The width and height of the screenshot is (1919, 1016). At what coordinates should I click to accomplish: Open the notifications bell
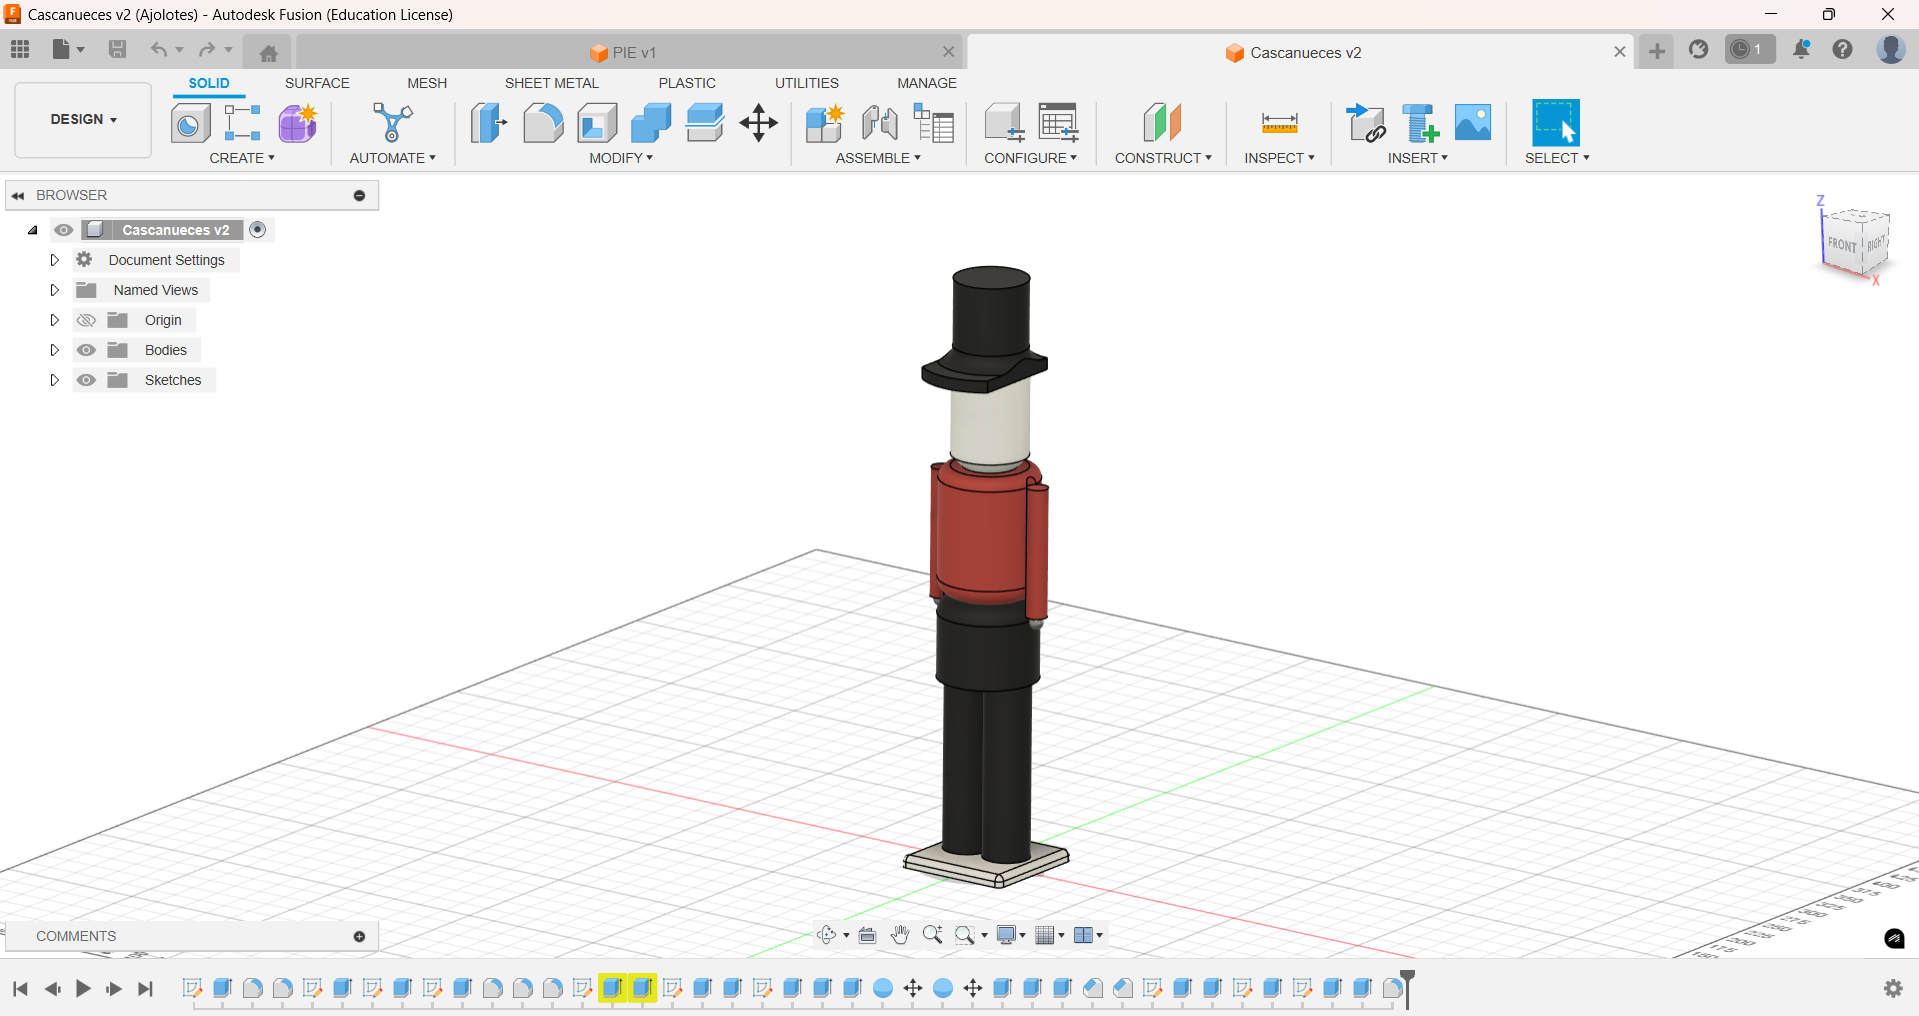point(1801,50)
